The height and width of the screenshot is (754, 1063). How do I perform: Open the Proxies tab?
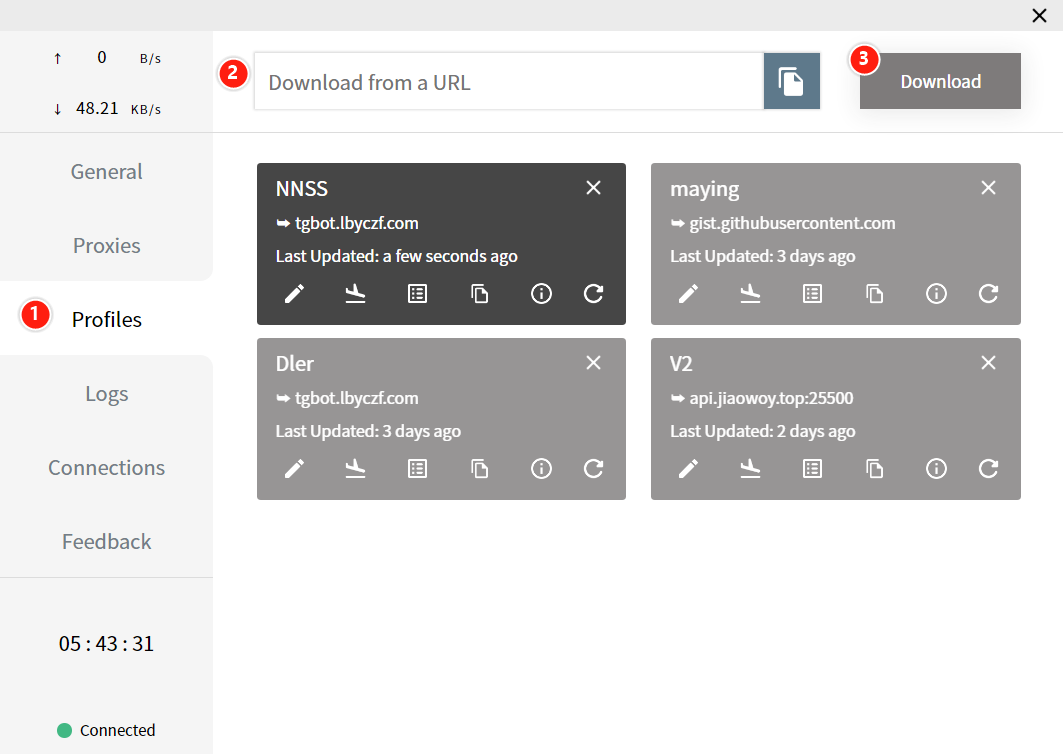[106, 246]
